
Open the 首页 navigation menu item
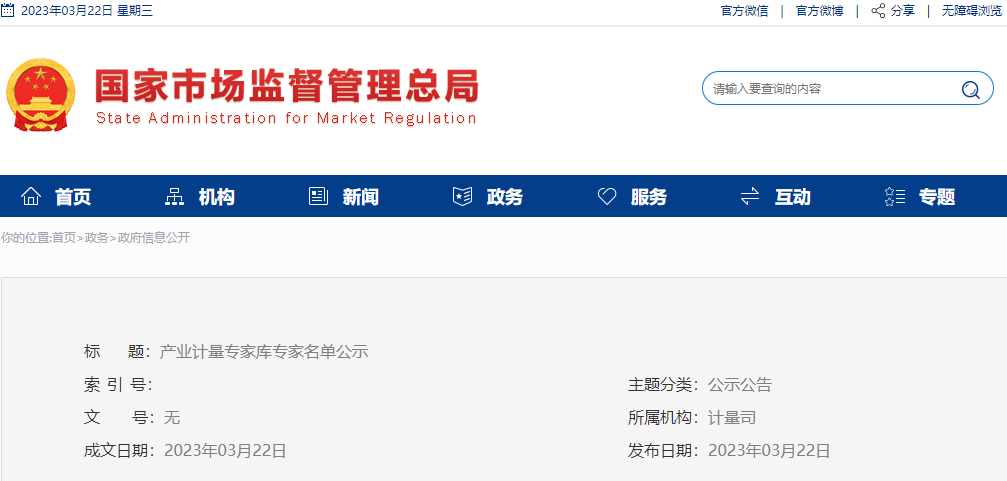pyautogui.click(x=73, y=197)
